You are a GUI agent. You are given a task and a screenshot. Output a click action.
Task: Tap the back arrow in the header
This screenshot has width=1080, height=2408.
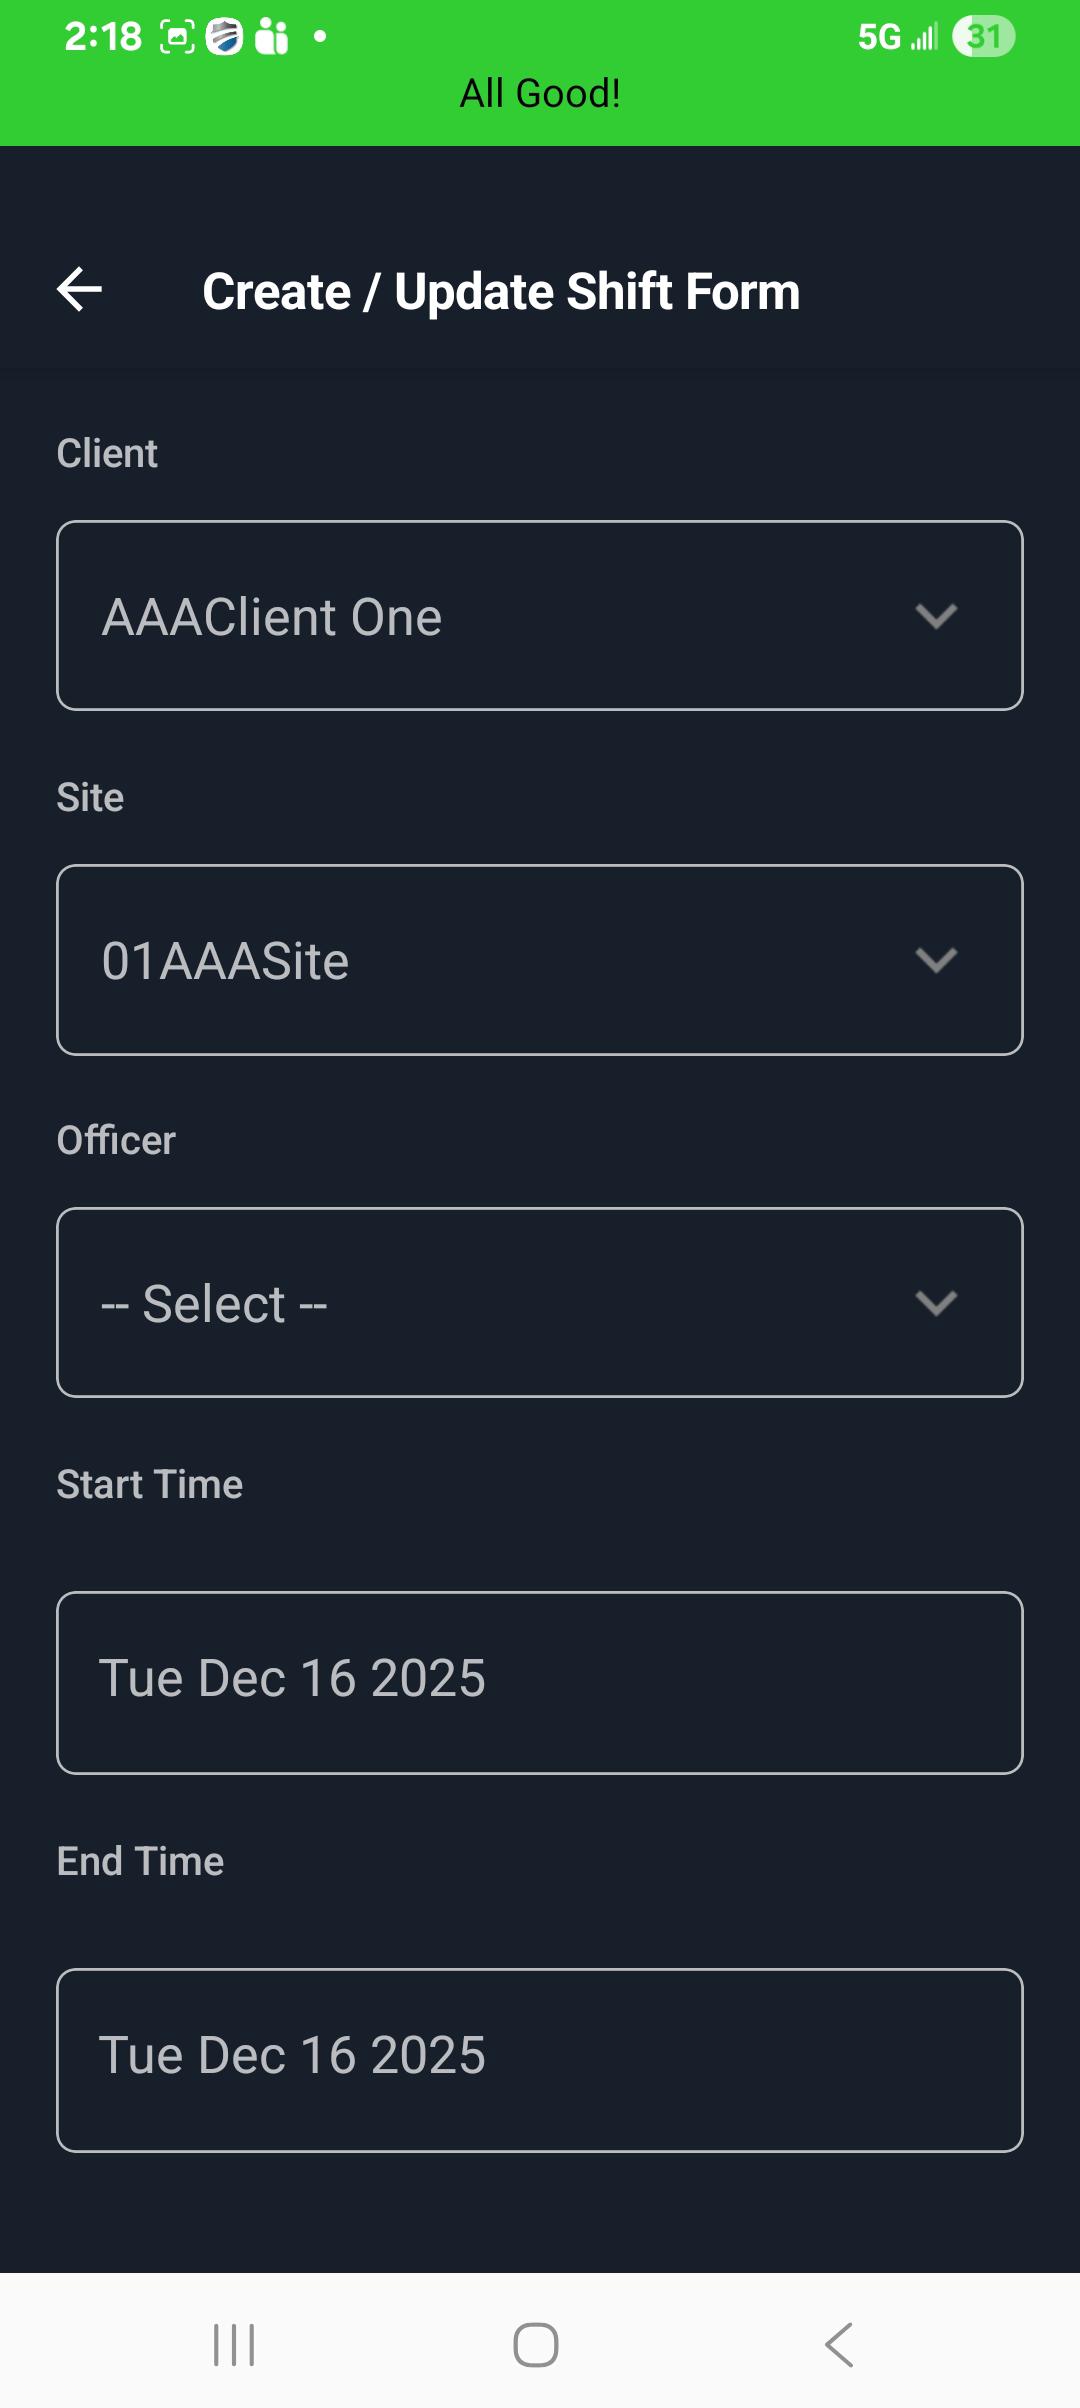[80, 290]
